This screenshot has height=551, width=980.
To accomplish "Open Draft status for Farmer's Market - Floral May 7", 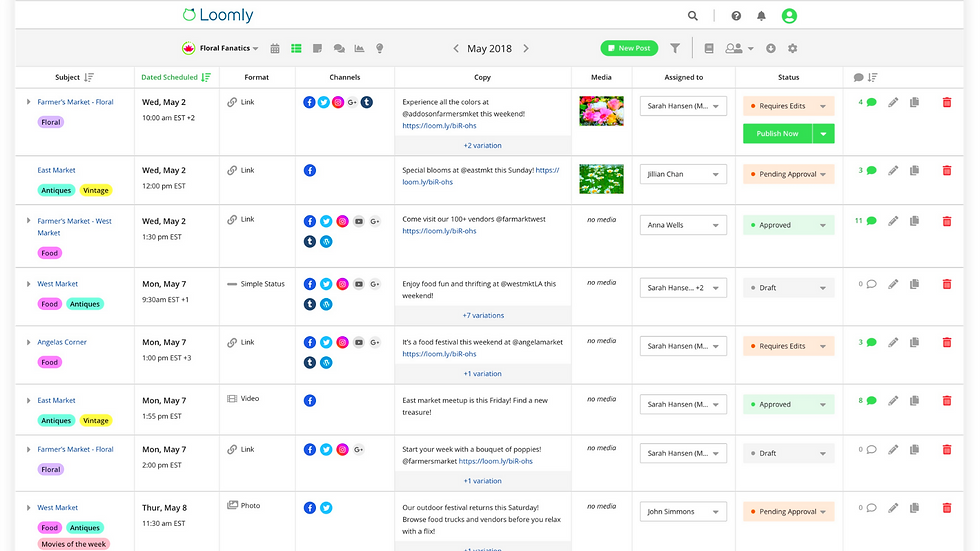I will coord(789,454).
